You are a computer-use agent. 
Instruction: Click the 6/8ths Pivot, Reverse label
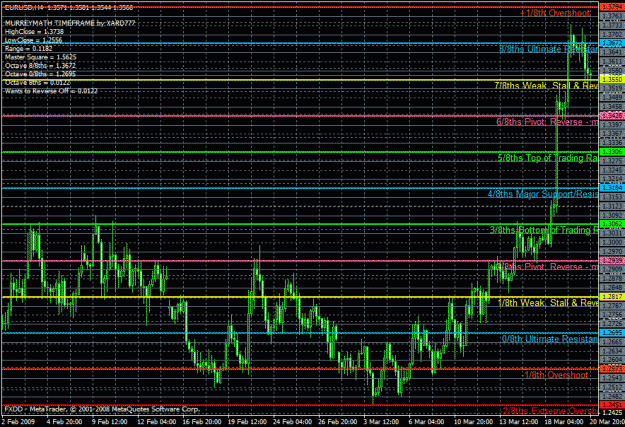pos(547,122)
